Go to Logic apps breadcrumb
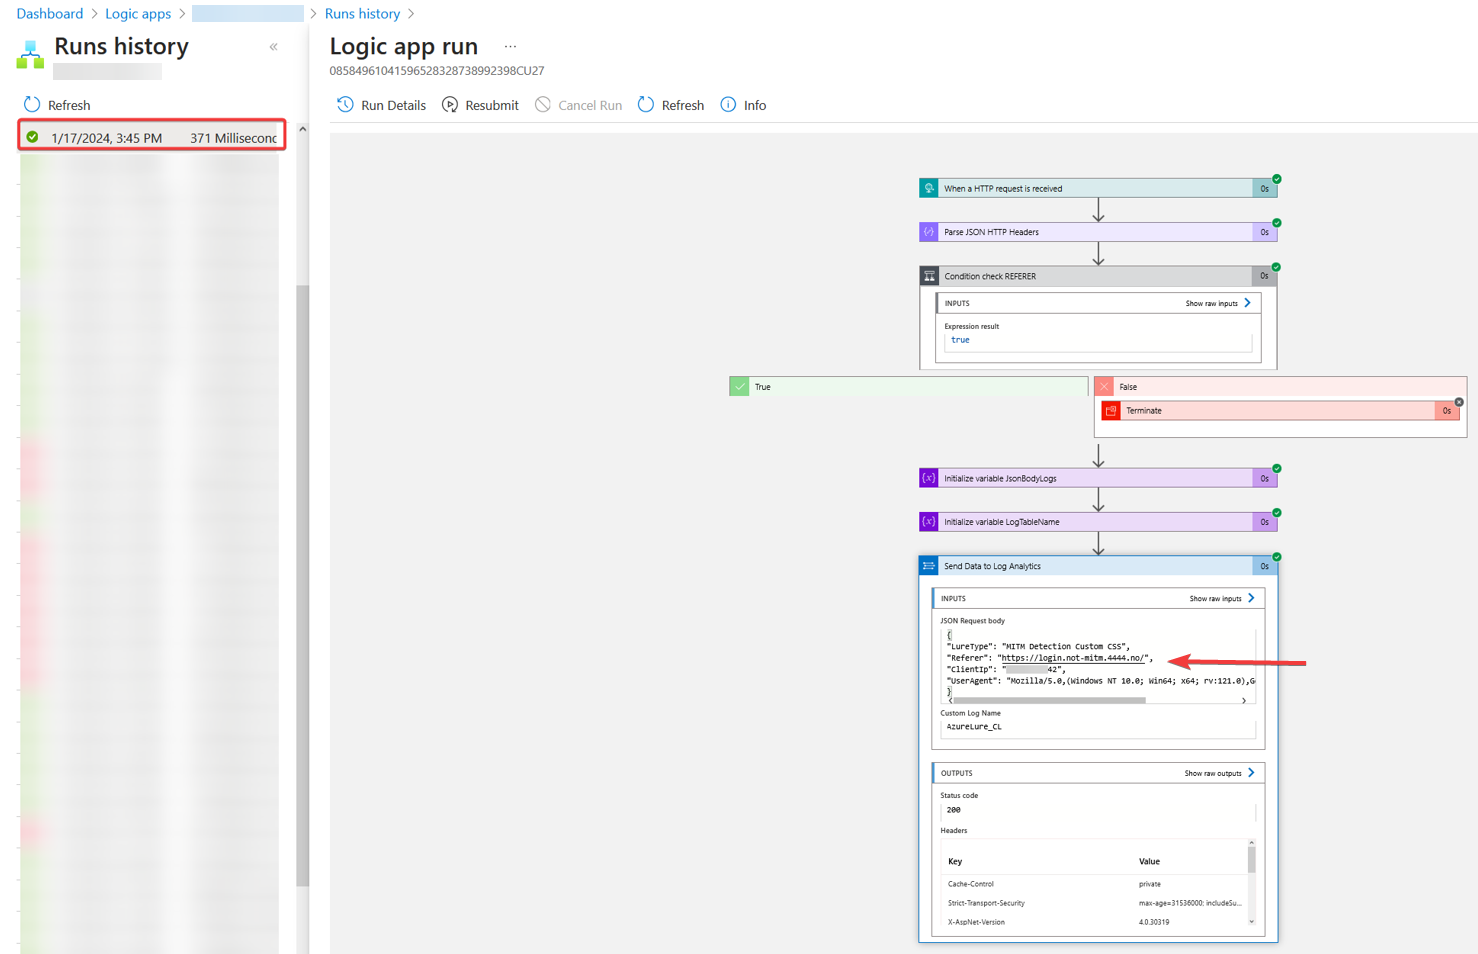The image size is (1478, 954). [138, 14]
